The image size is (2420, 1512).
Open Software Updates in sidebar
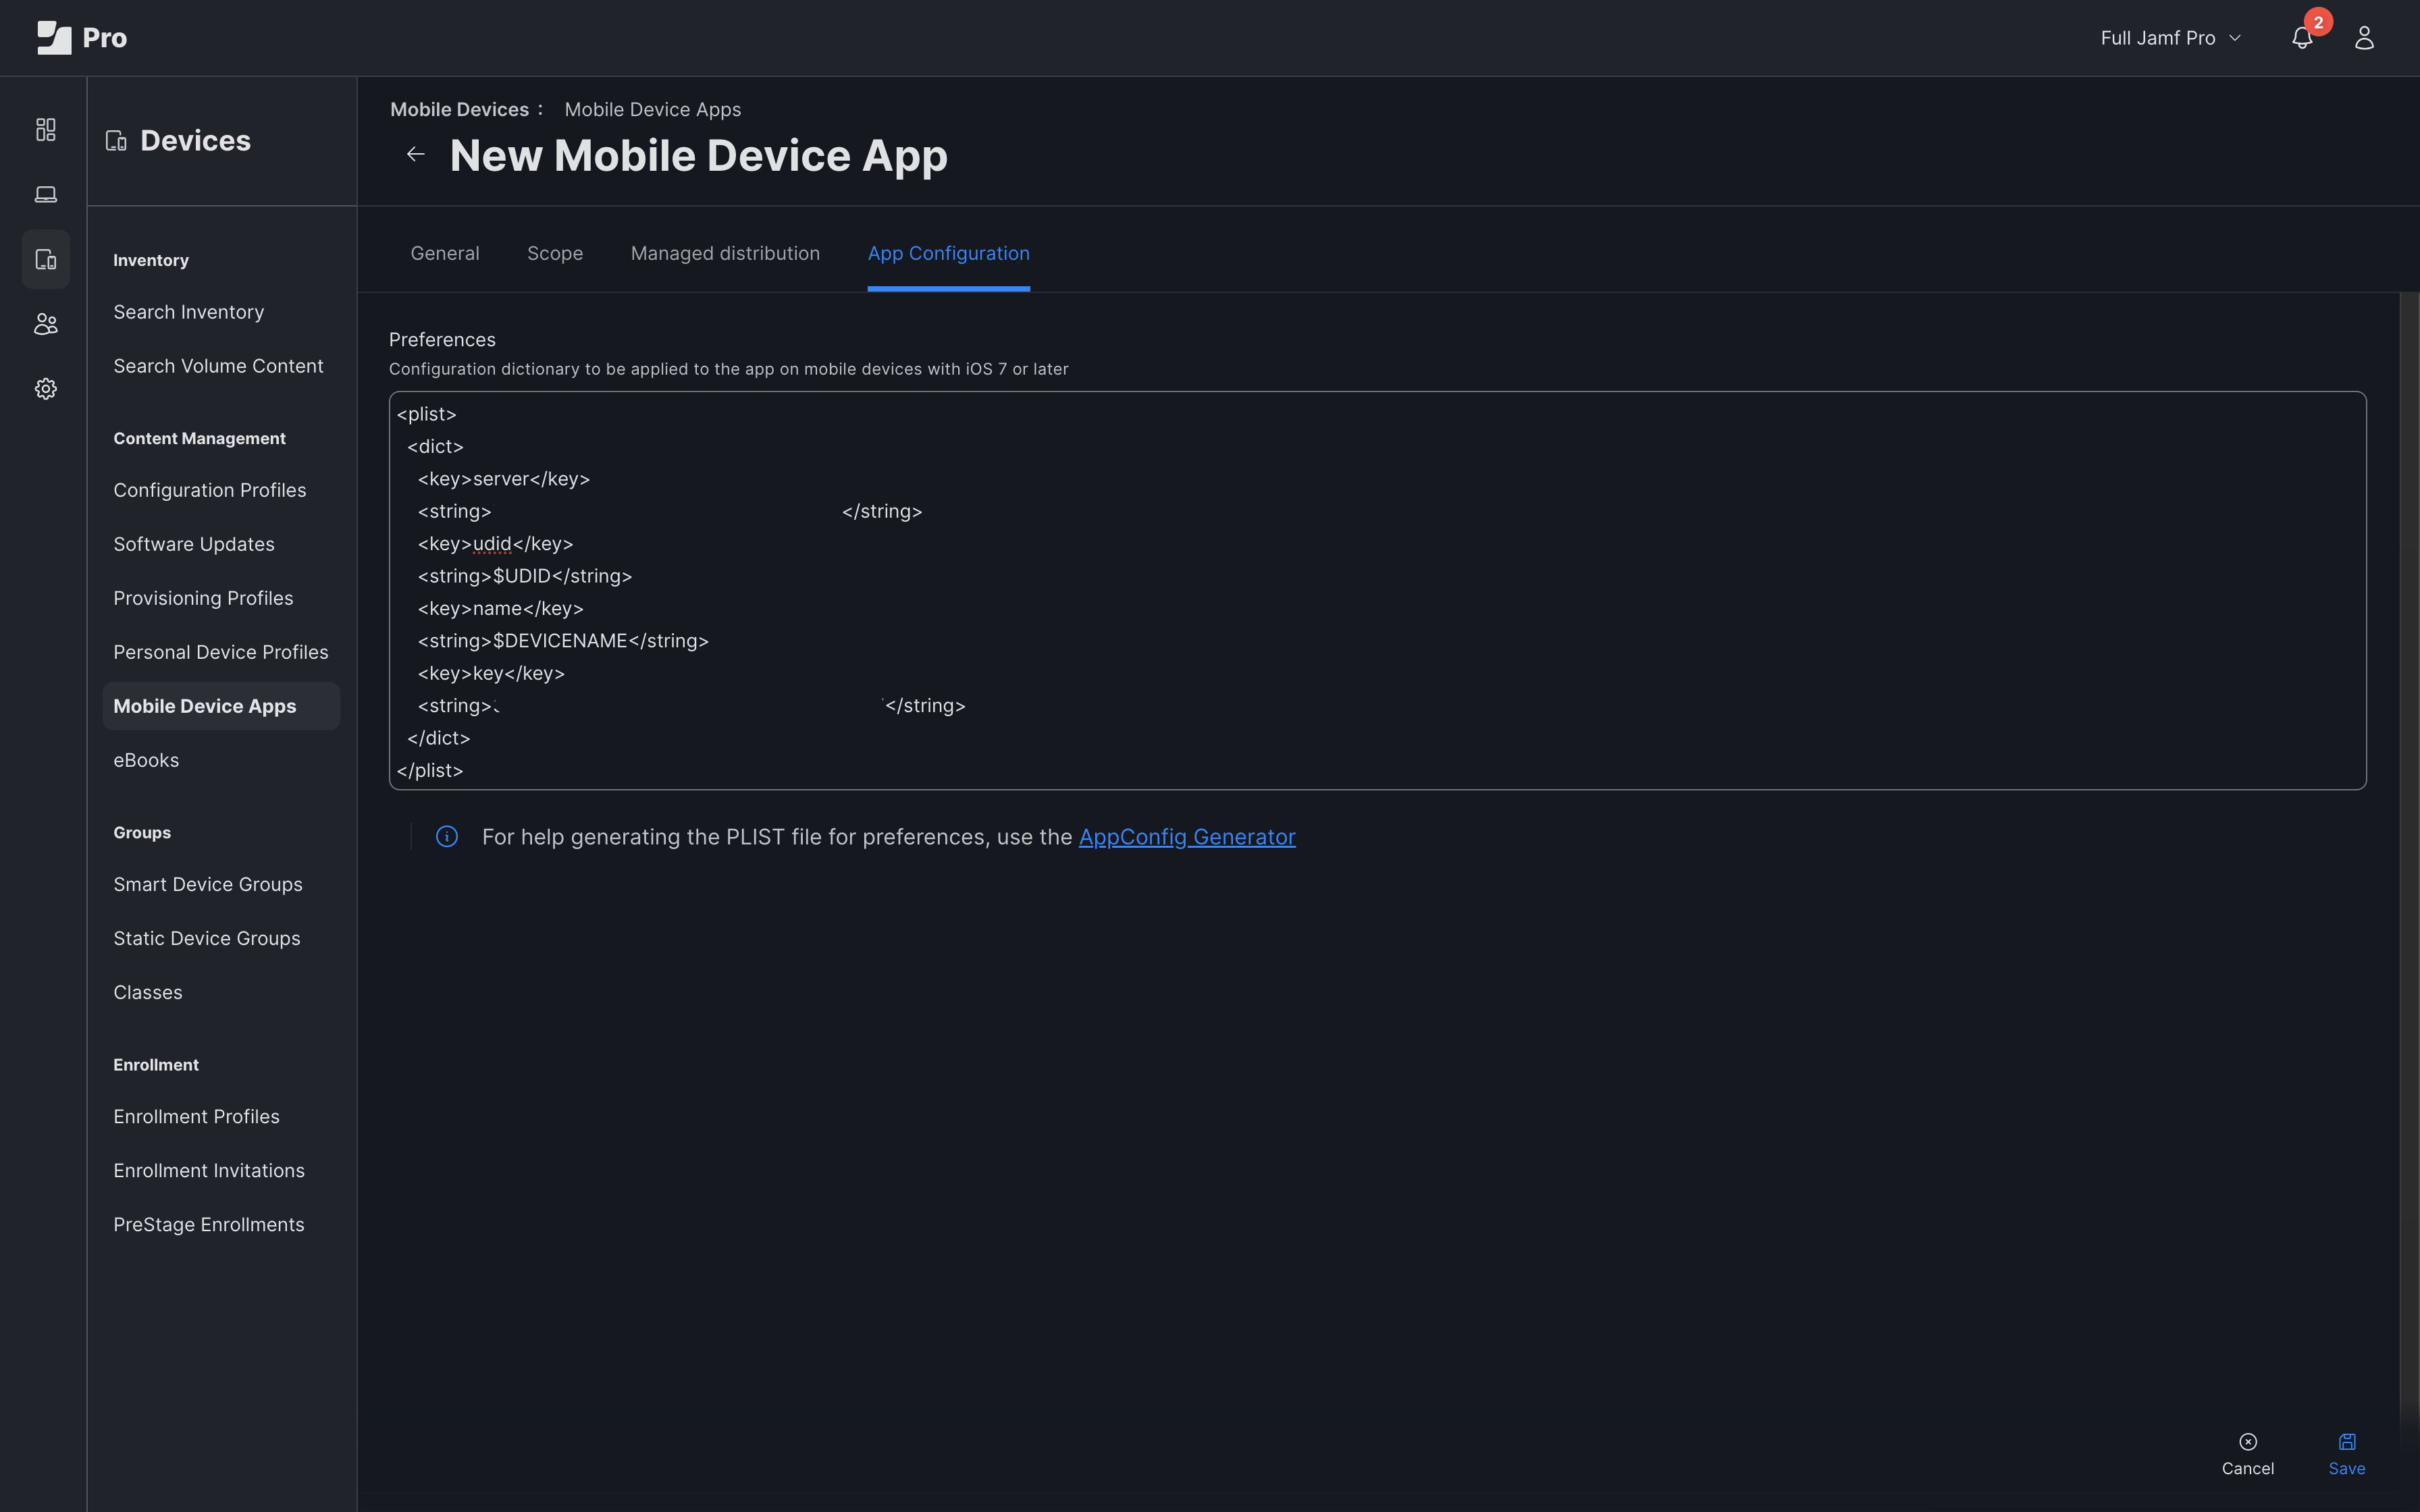(194, 544)
